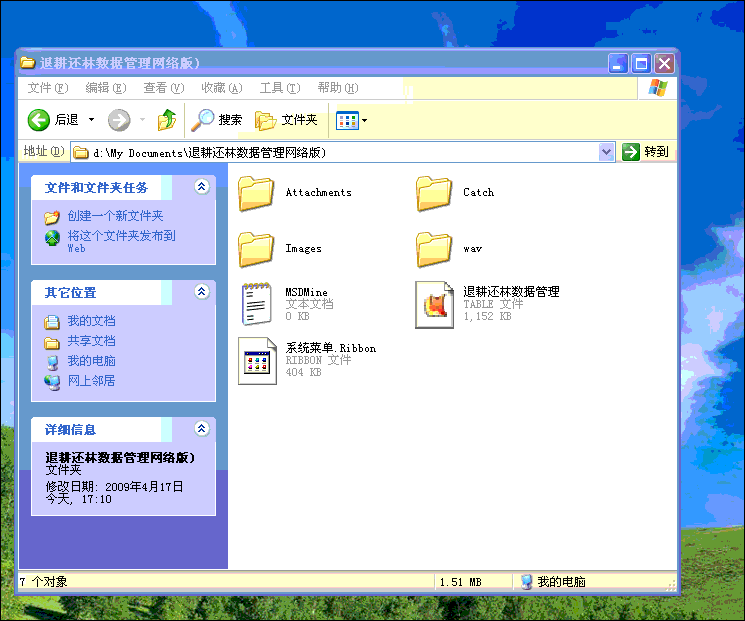Open the 查看(V) menu
Image resolution: width=745 pixels, height=621 pixels.
click(163, 88)
